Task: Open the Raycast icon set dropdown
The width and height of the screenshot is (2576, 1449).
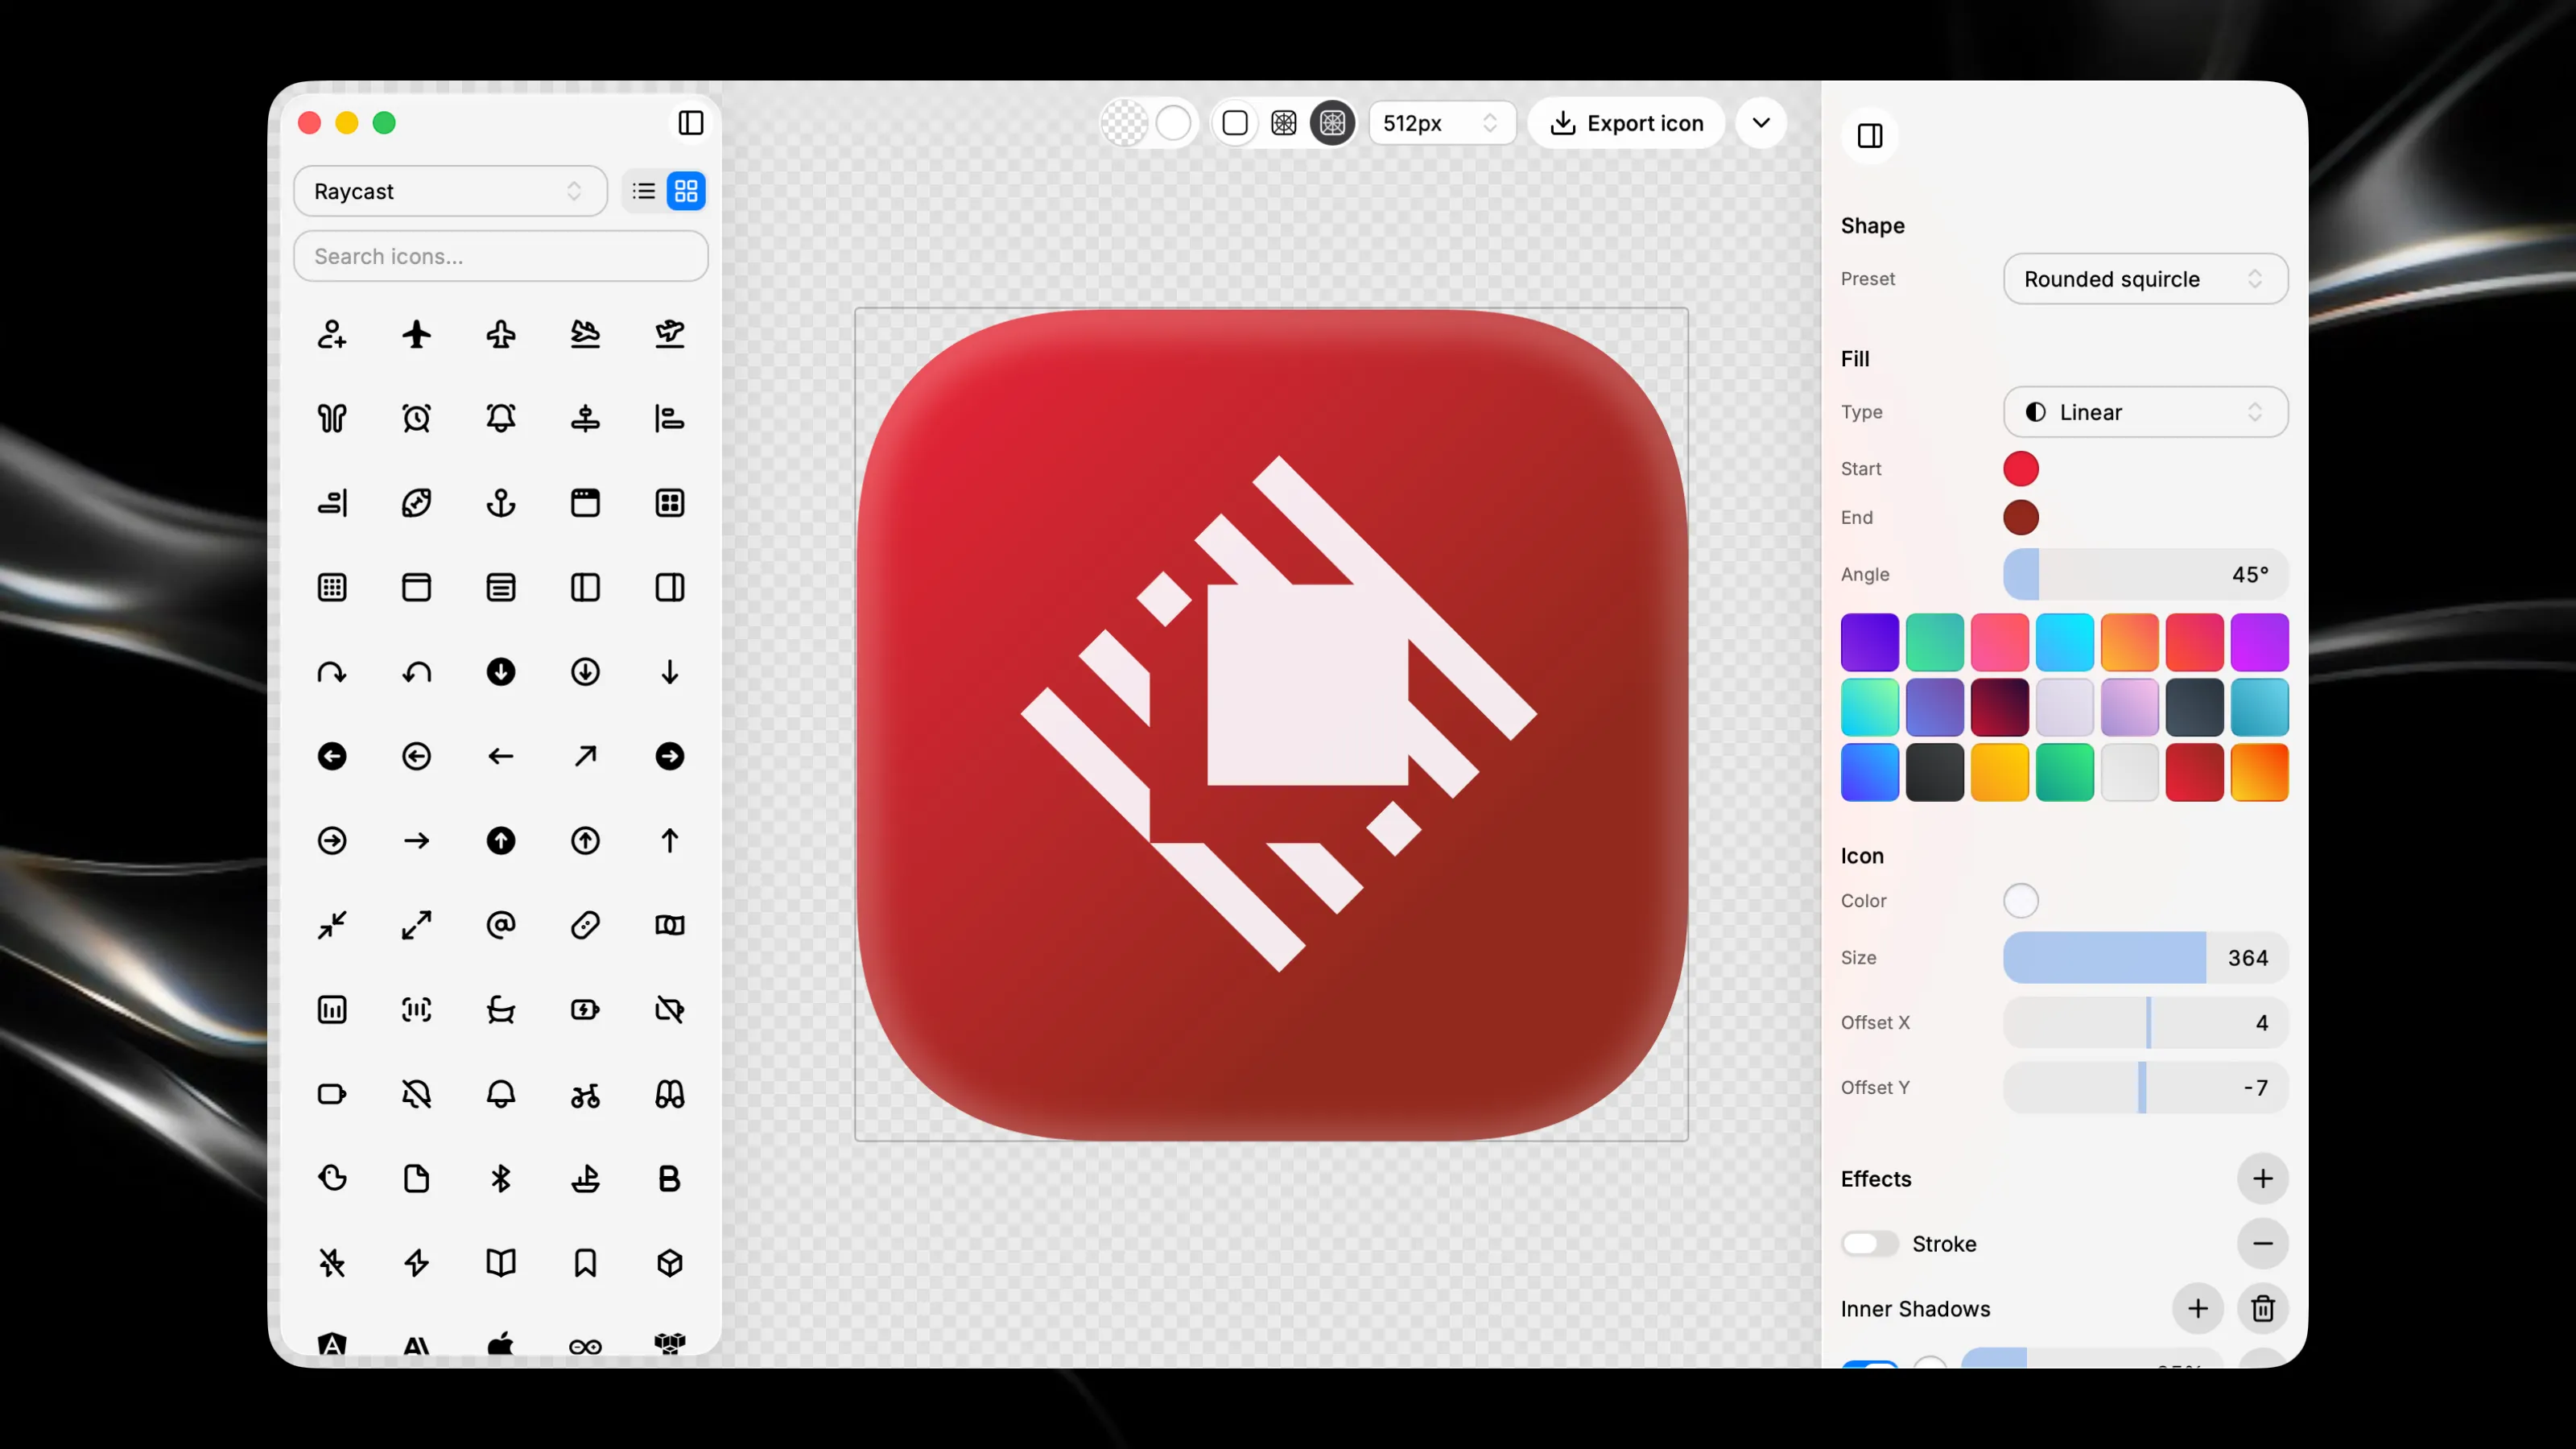Action: coord(450,191)
